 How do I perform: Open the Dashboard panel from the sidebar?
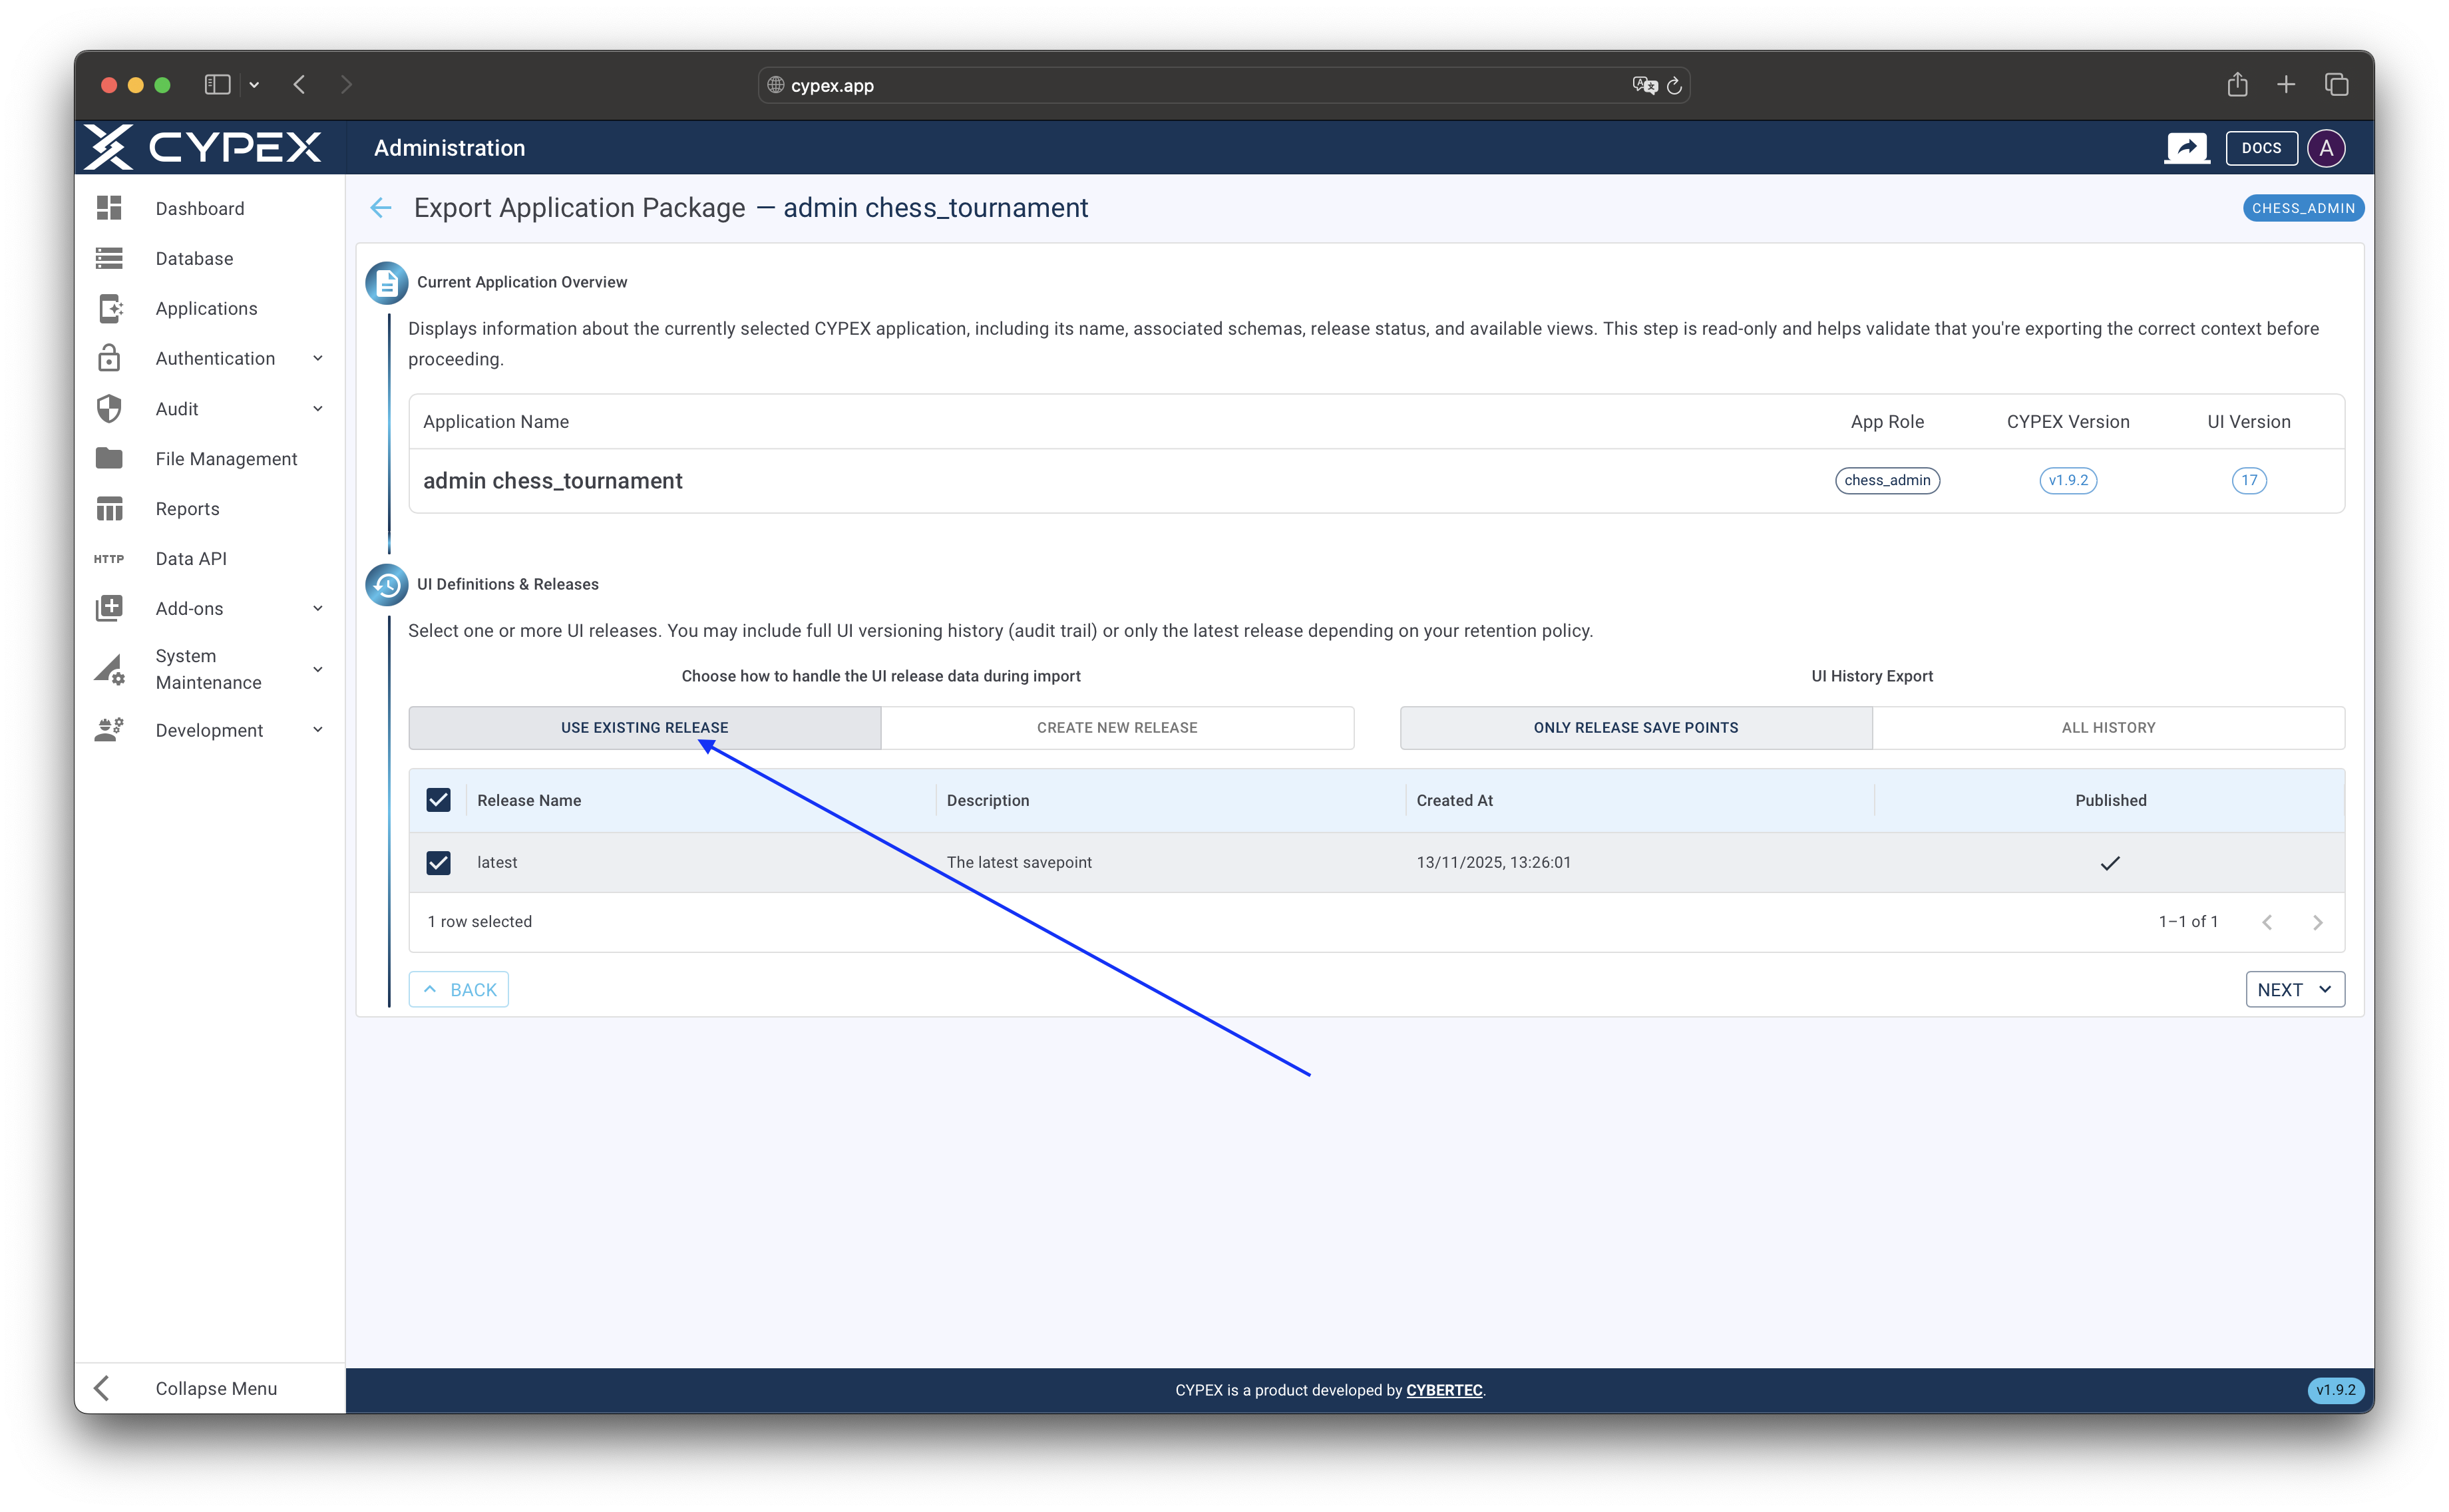click(200, 208)
